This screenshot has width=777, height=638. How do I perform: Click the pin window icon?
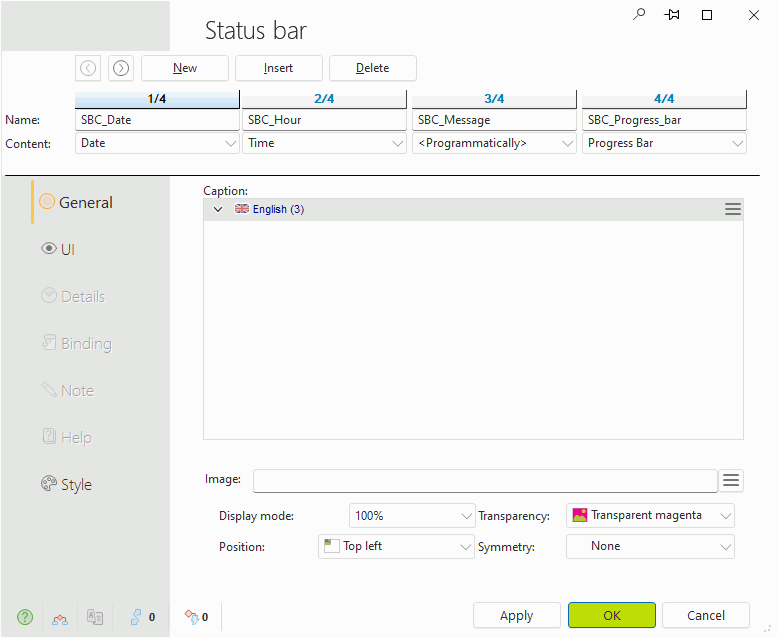click(x=673, y=15)
